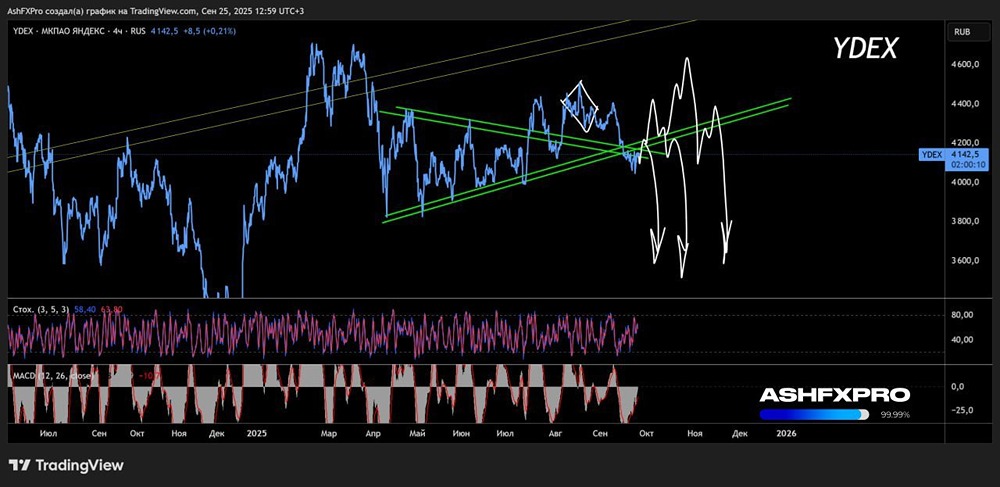Click the Апр label on time axis
Image resolution: width=1000 pixels, height=487 pixels.
(374, 433)
